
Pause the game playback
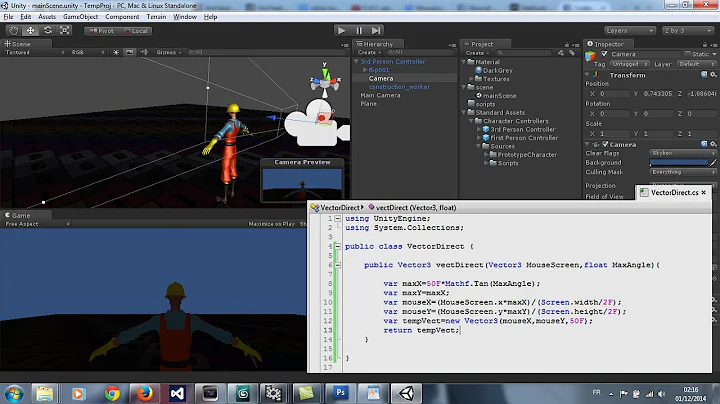tap(359, 31)
